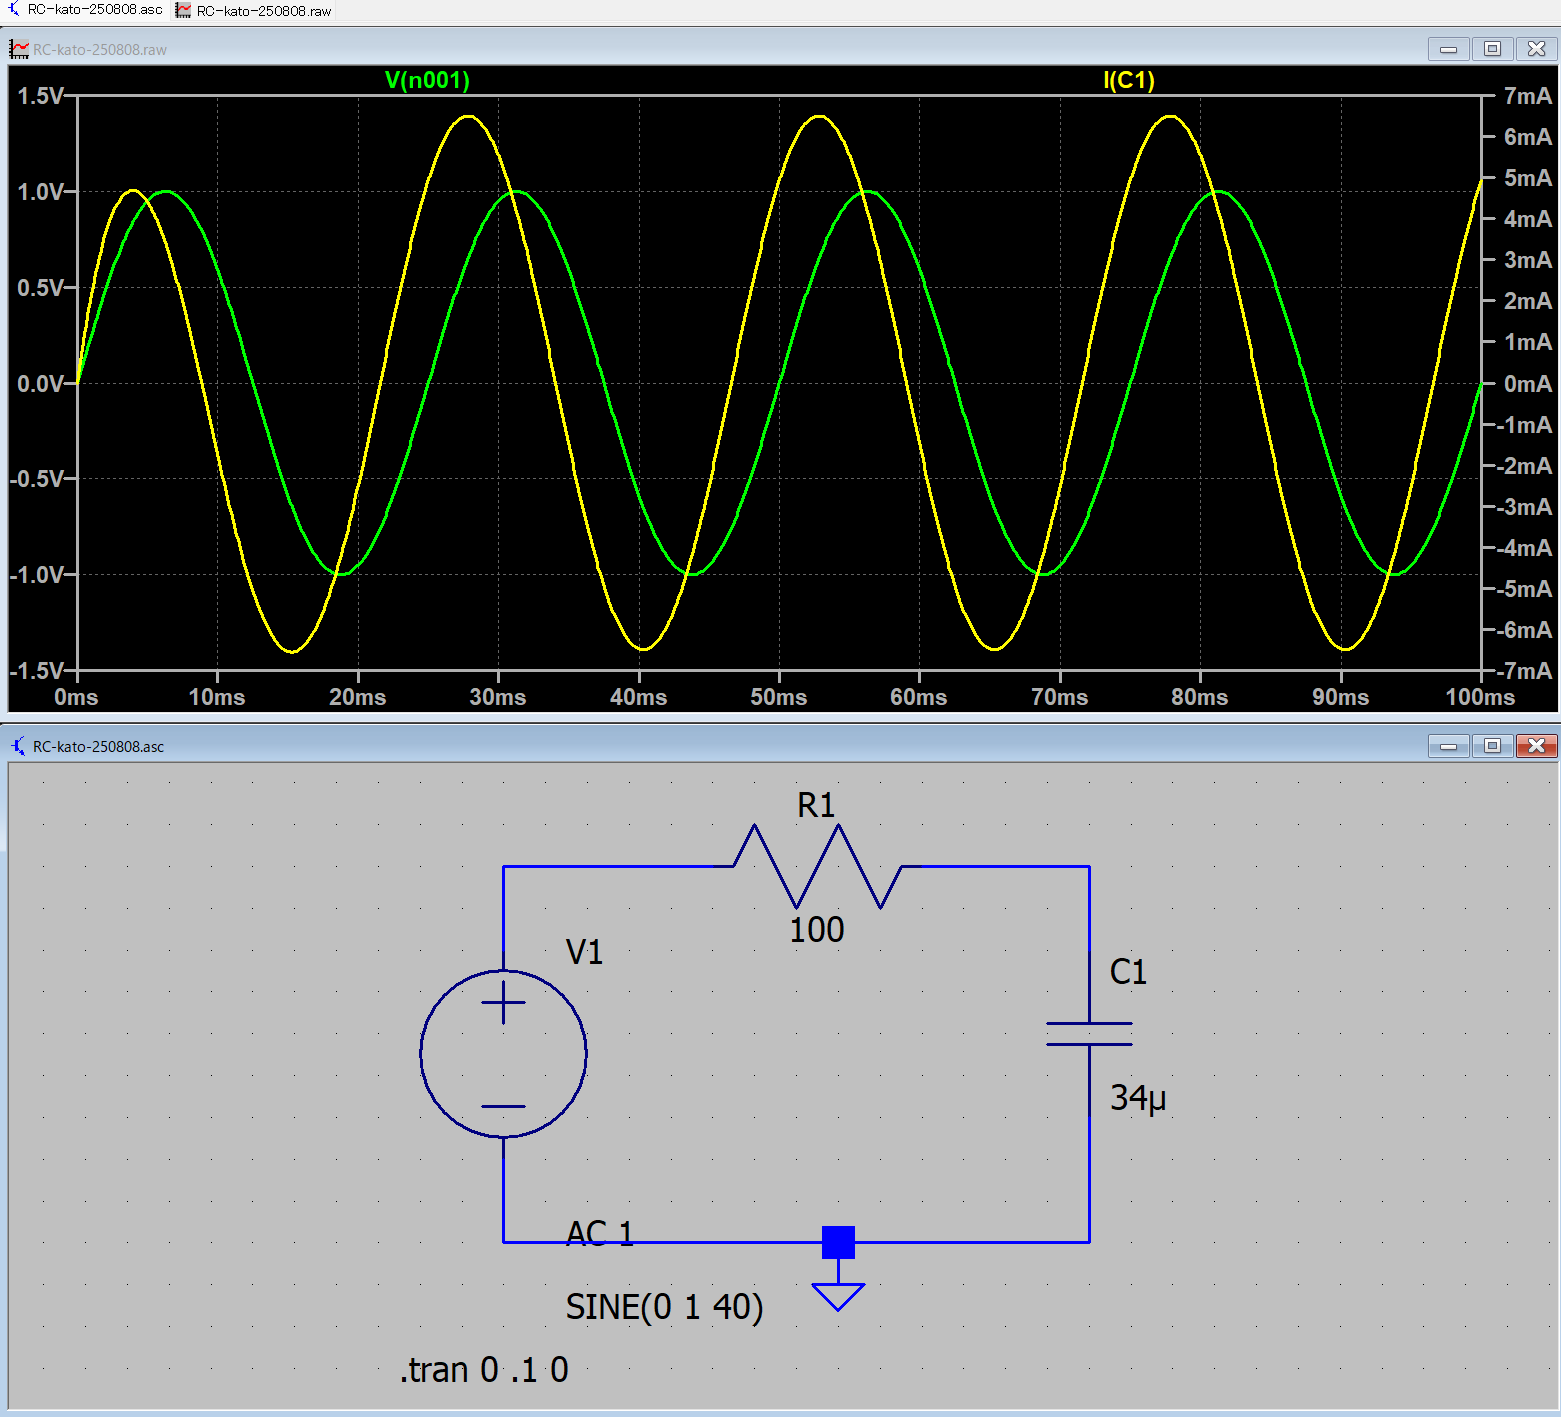Screen dimensions: 1561x1417
Task: Click the .tran 0 .1 0 directive
Action: (x=484, y=1369)
